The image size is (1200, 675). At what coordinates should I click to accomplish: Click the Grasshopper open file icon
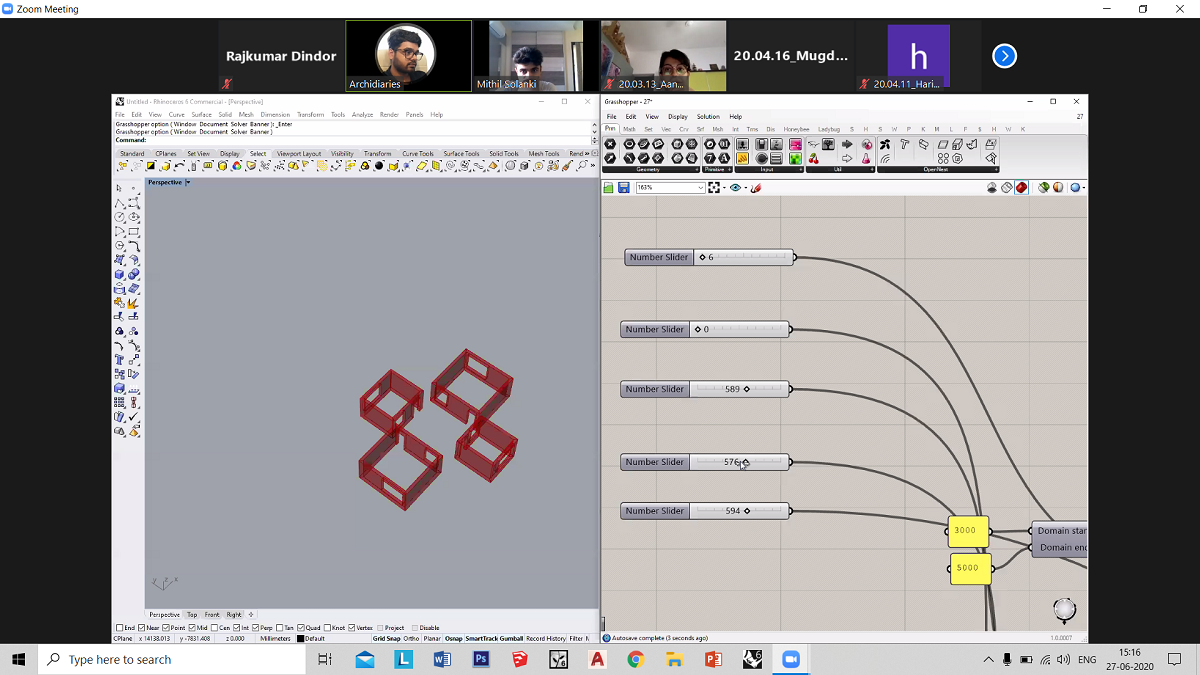coord(609,188)
